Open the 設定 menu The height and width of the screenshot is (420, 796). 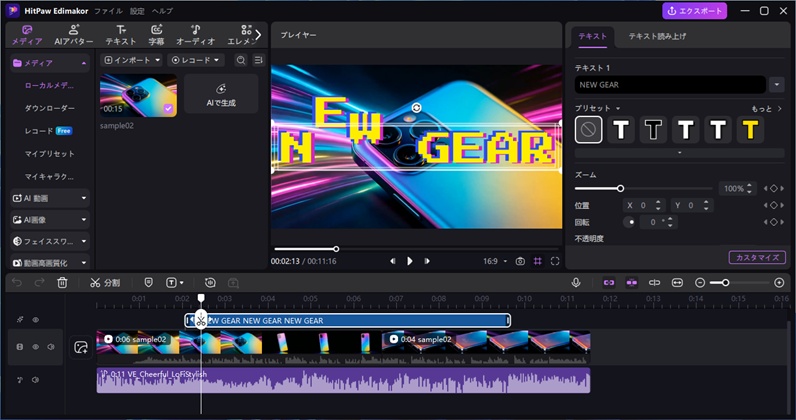click(x=137, y=11)
